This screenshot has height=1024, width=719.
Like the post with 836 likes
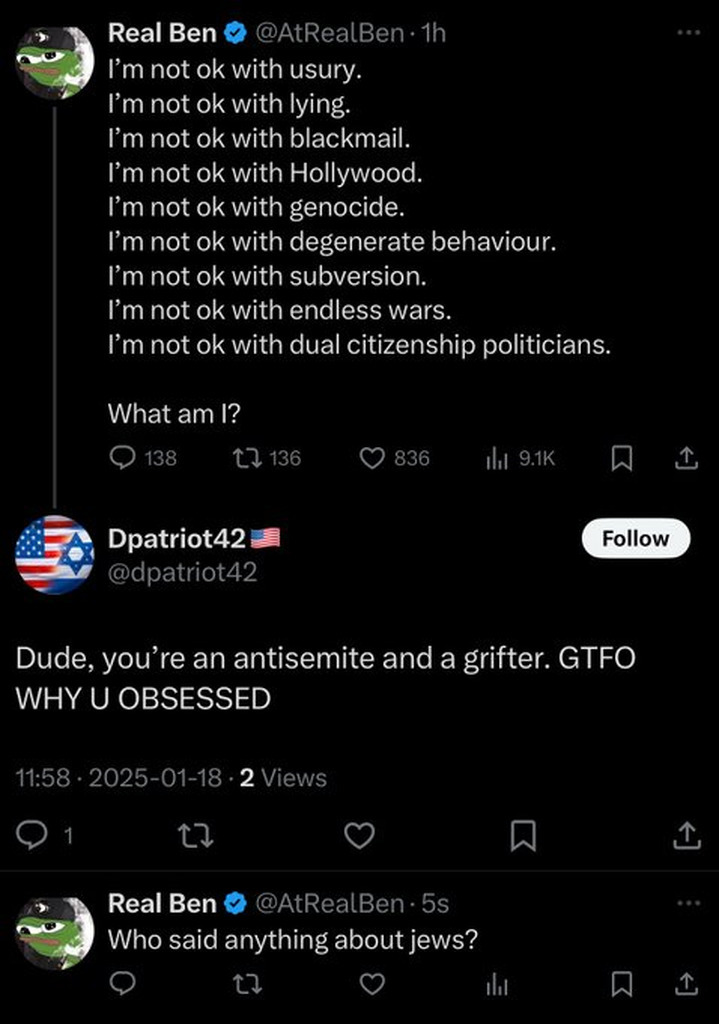coord(372,458)
